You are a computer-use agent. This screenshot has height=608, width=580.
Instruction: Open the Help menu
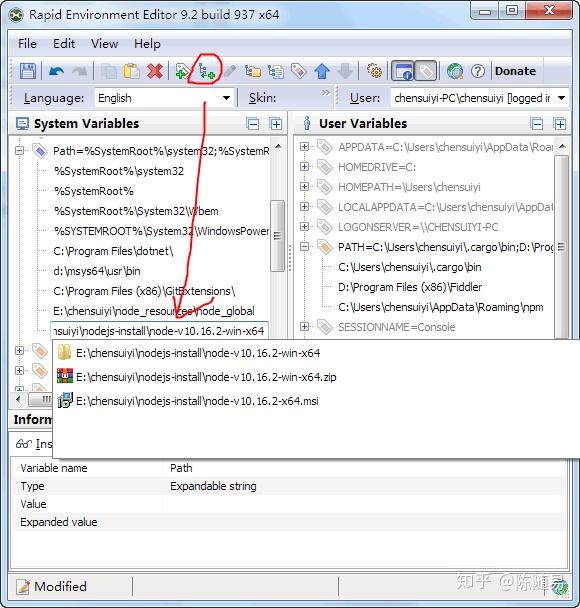147,44
